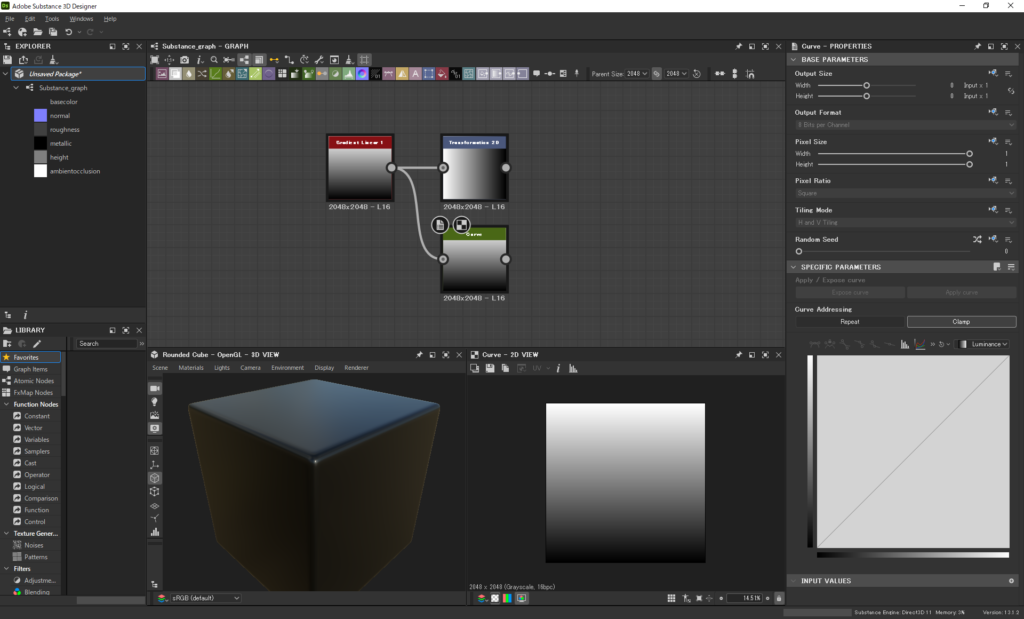The width and height of the screenshot is (1024, 619).
Task: Adjust the Output Size Width slider
Action: 867,86
